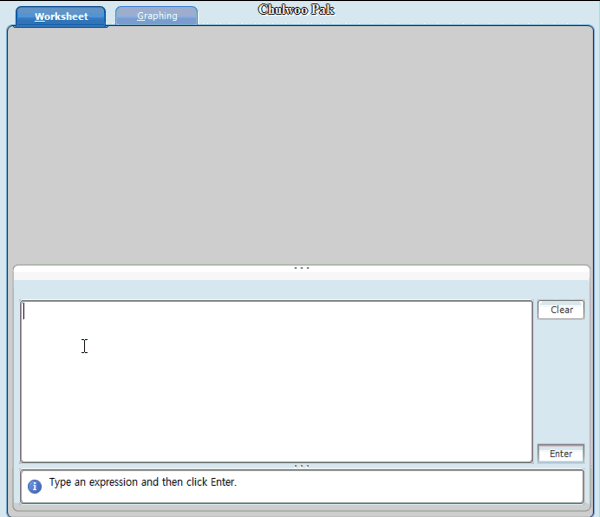The image size is (600, 517).
Task: Click the 'Chulwoo Pak' title text
Action: pos(296,10)
